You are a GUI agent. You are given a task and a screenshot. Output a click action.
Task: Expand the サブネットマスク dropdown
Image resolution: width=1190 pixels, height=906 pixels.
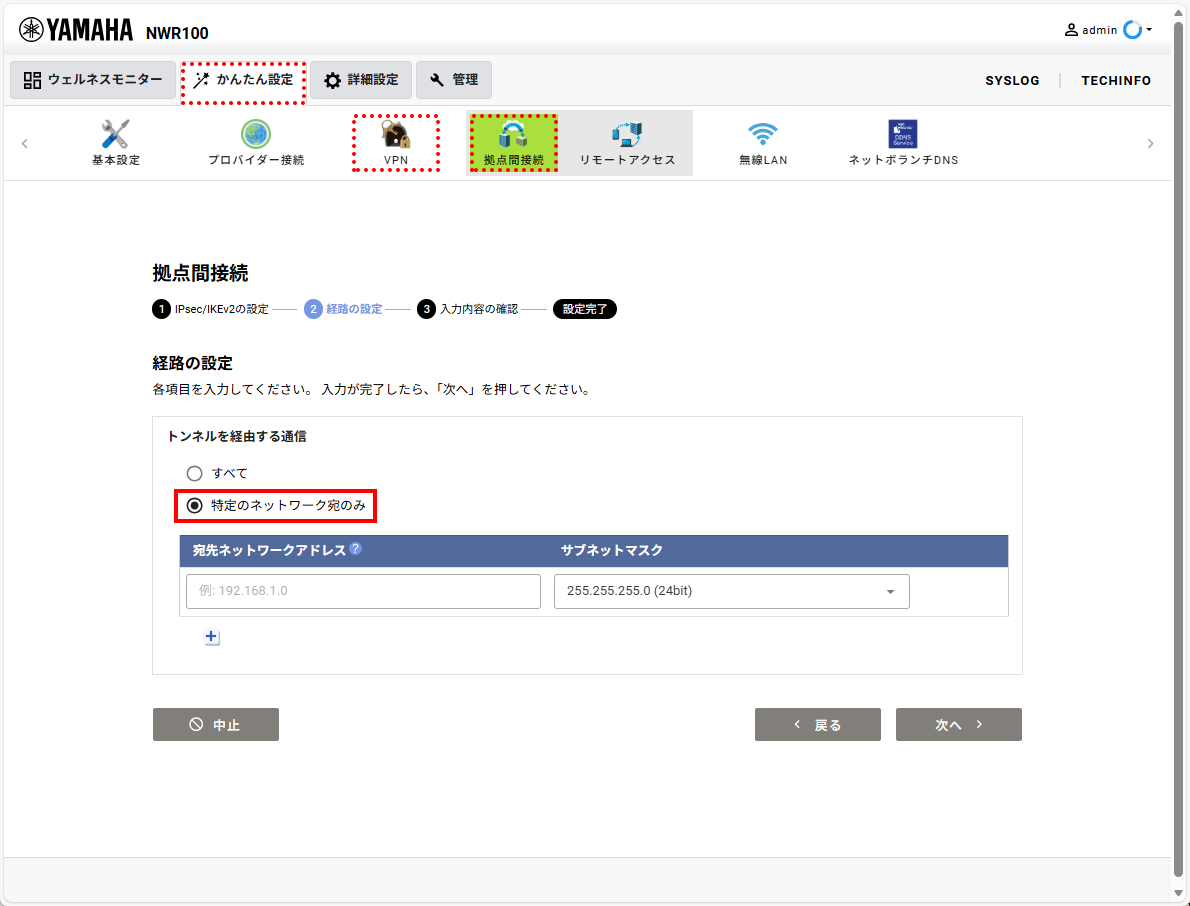(x=732, y=591)
